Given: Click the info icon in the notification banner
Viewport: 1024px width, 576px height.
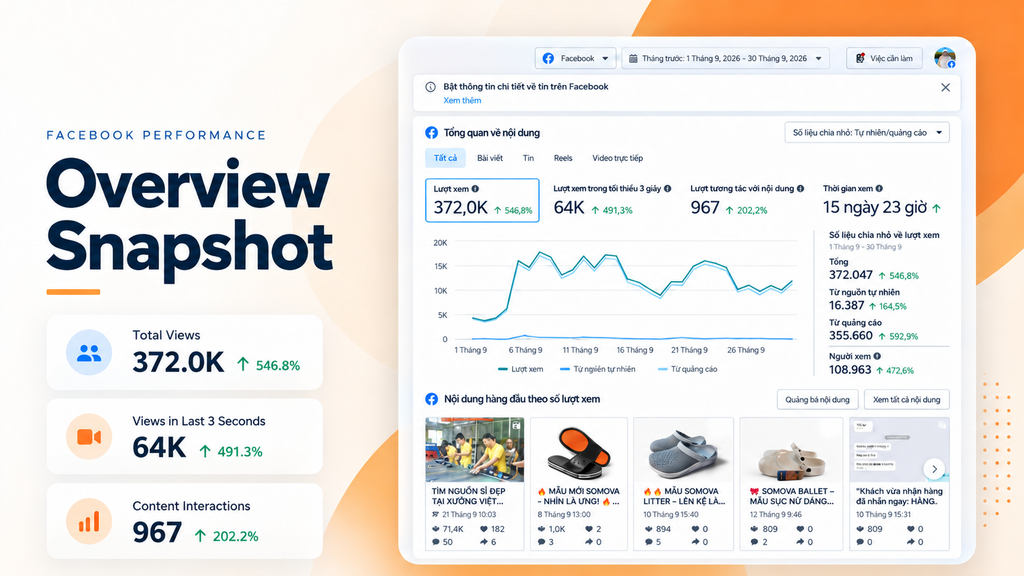Looking at the screenshot, I should point(430,87).
